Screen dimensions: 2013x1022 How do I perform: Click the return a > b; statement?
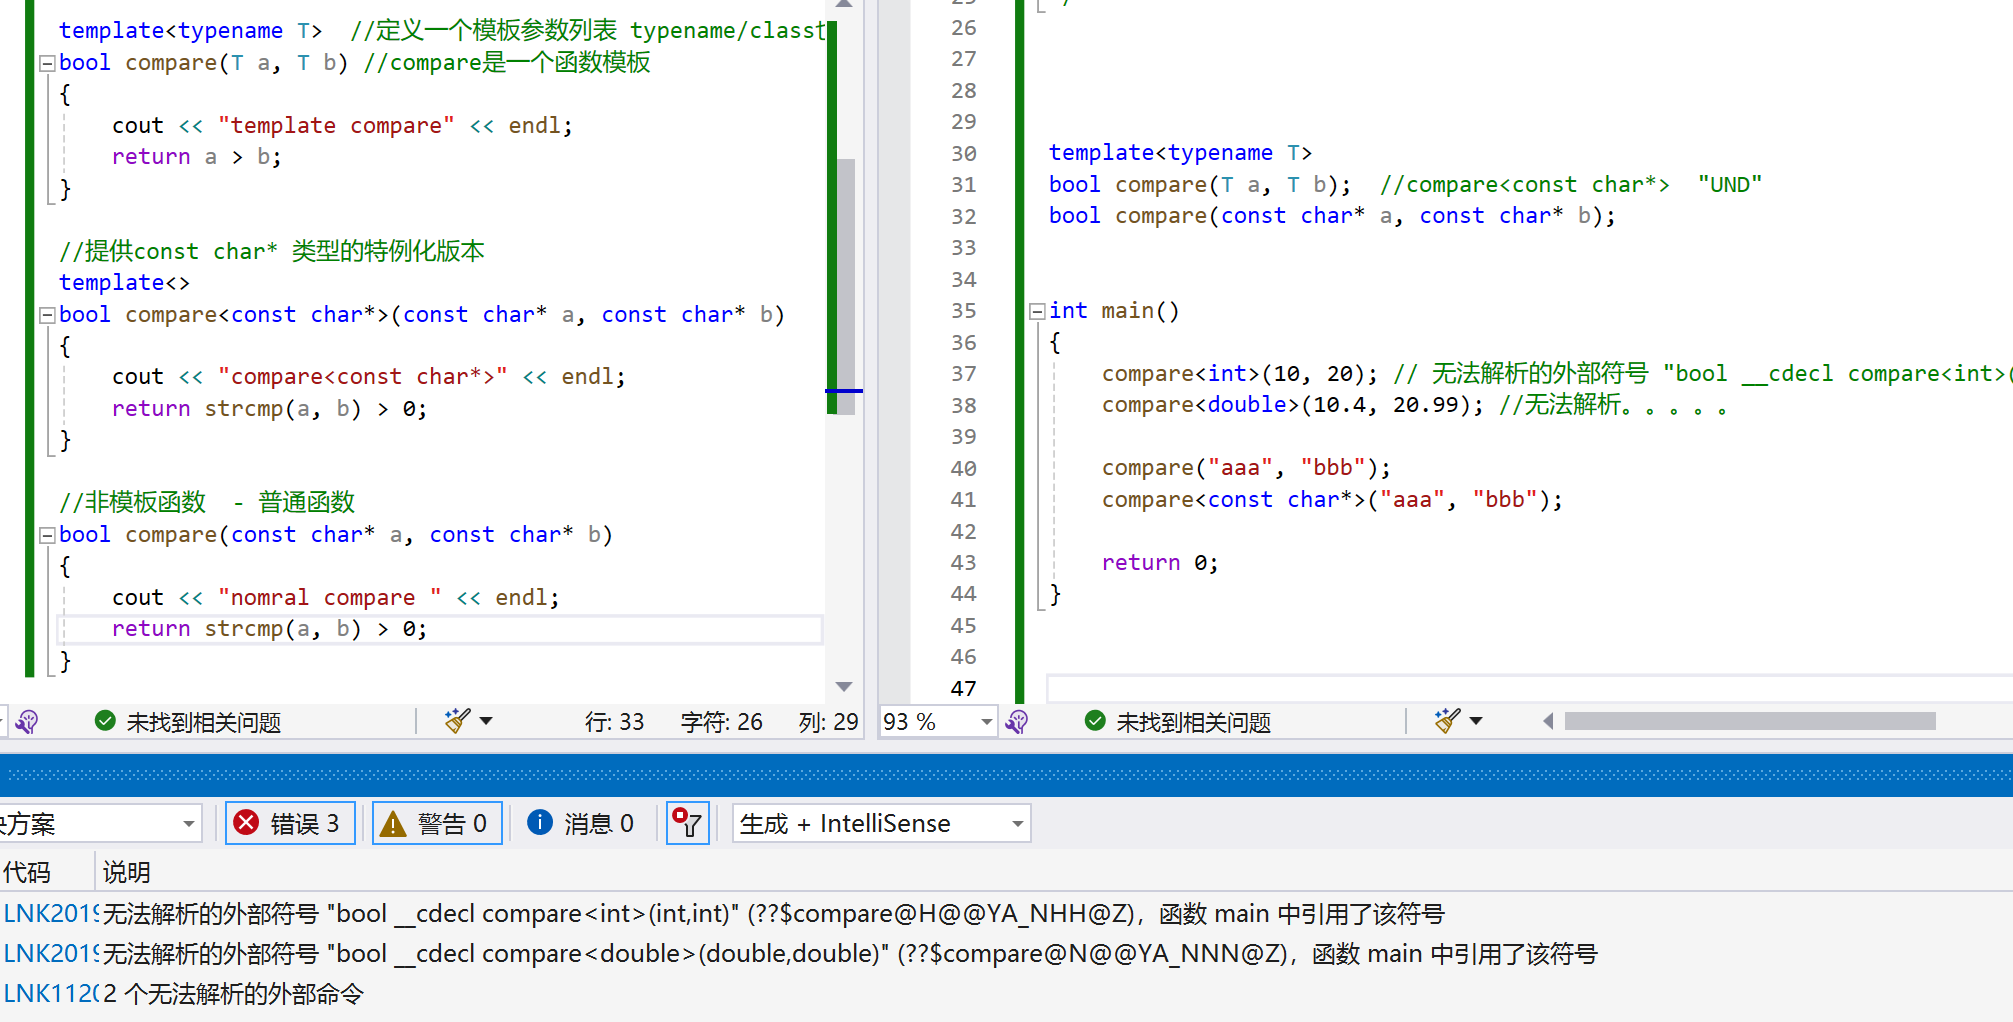pos(197,157)
